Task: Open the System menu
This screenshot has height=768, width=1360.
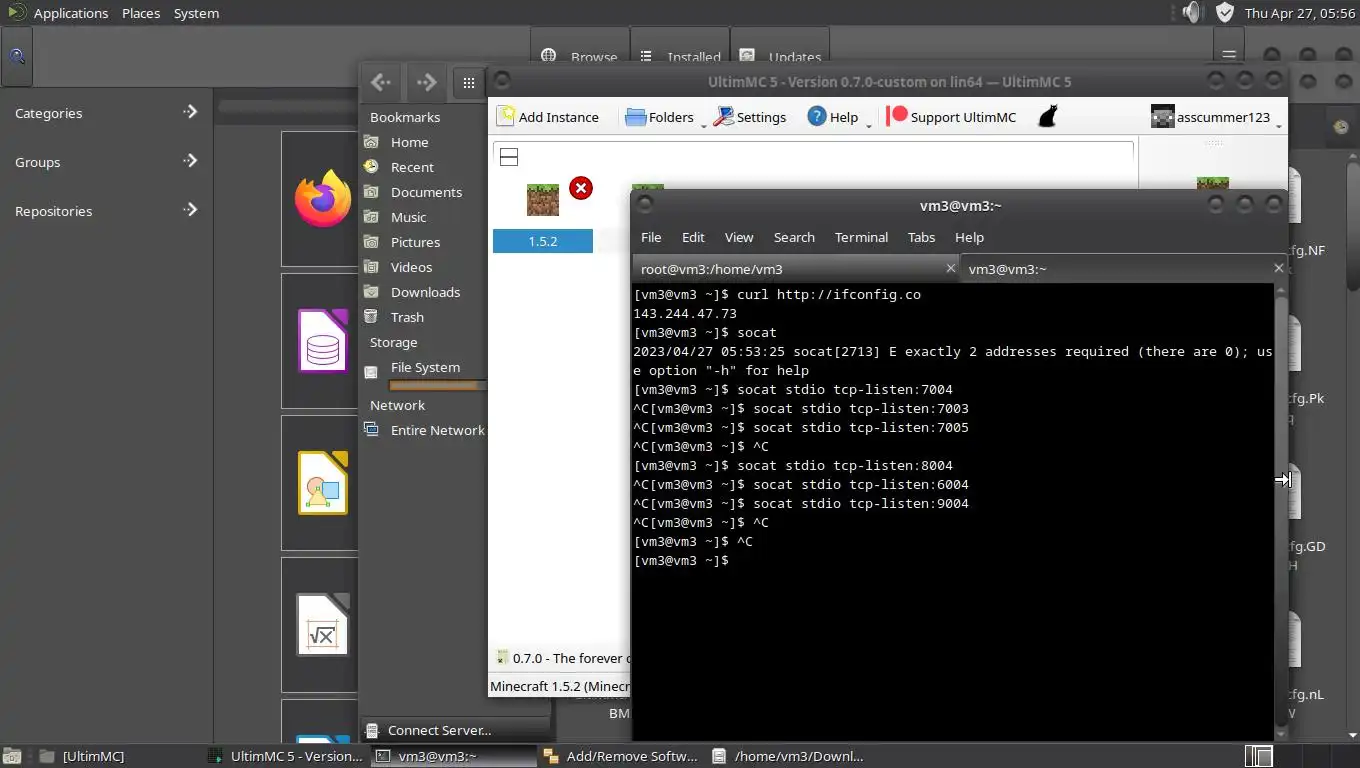Action: point(196,13)
